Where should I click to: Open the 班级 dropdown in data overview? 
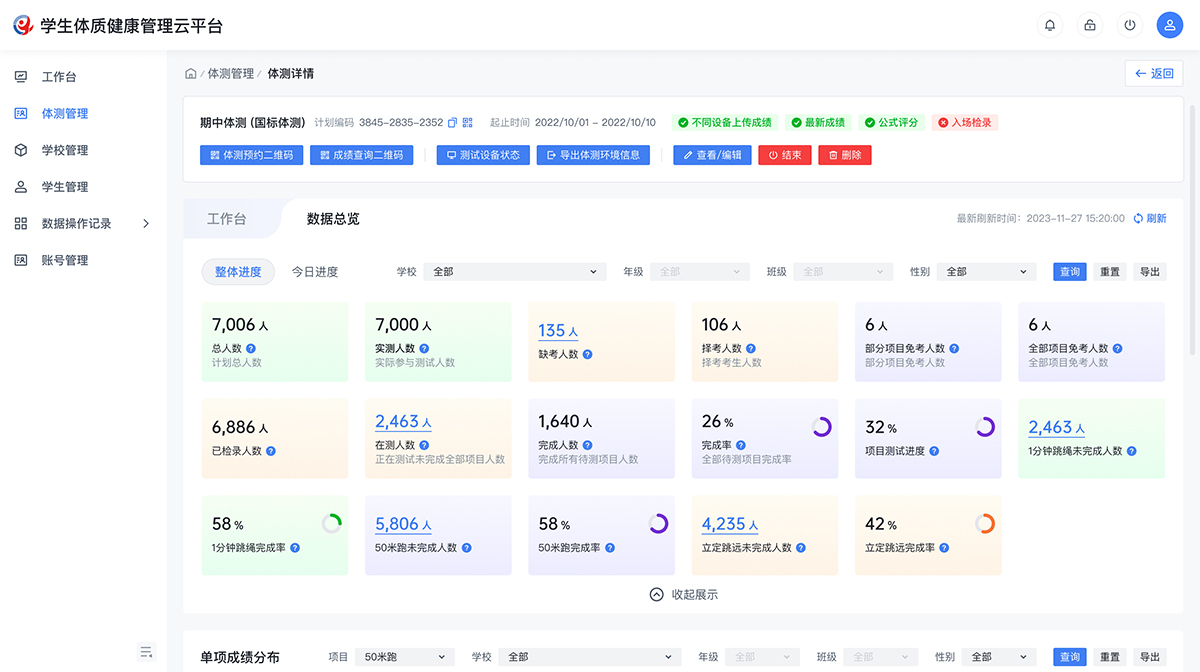tap(843, 272)
